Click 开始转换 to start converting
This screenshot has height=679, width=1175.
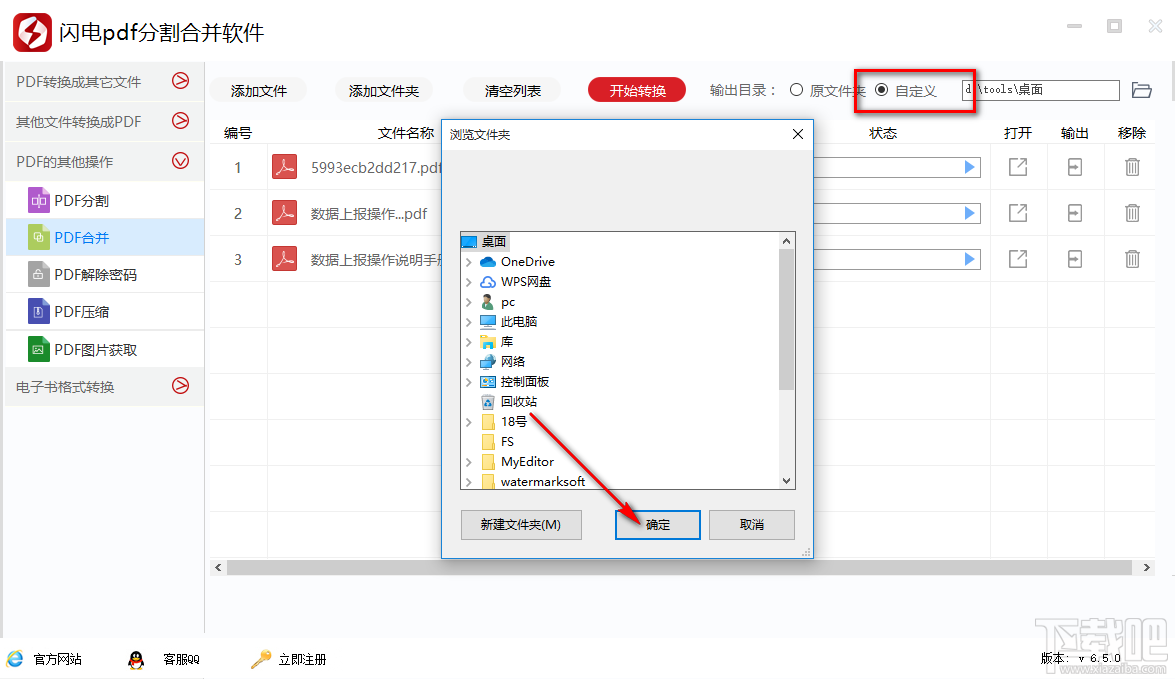[636, 89]
